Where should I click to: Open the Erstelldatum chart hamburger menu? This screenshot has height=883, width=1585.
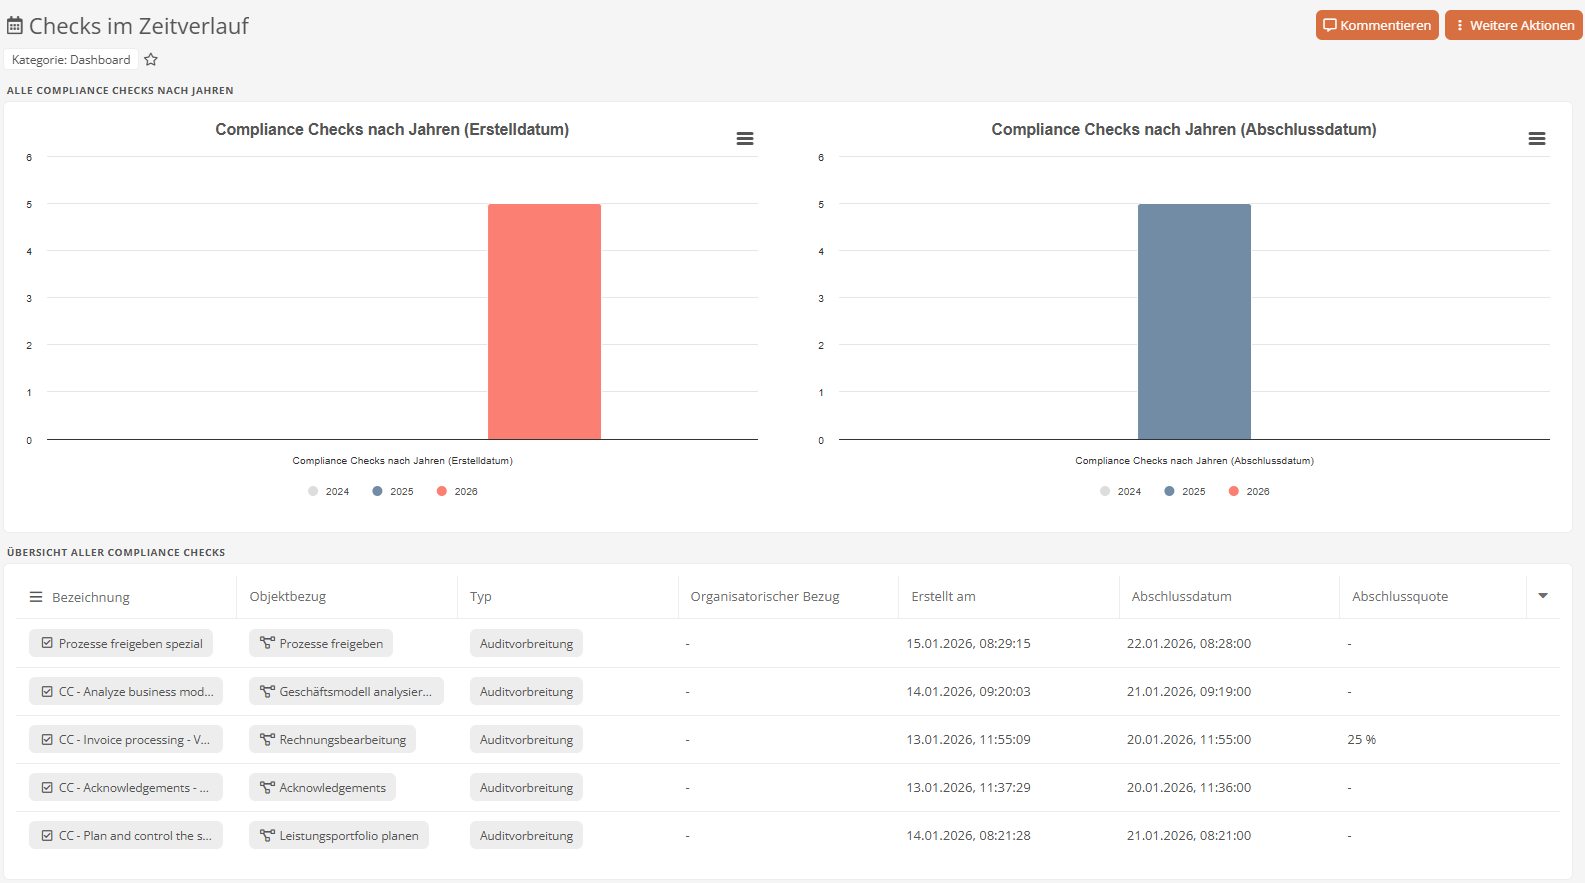click(x=745, y=139)
